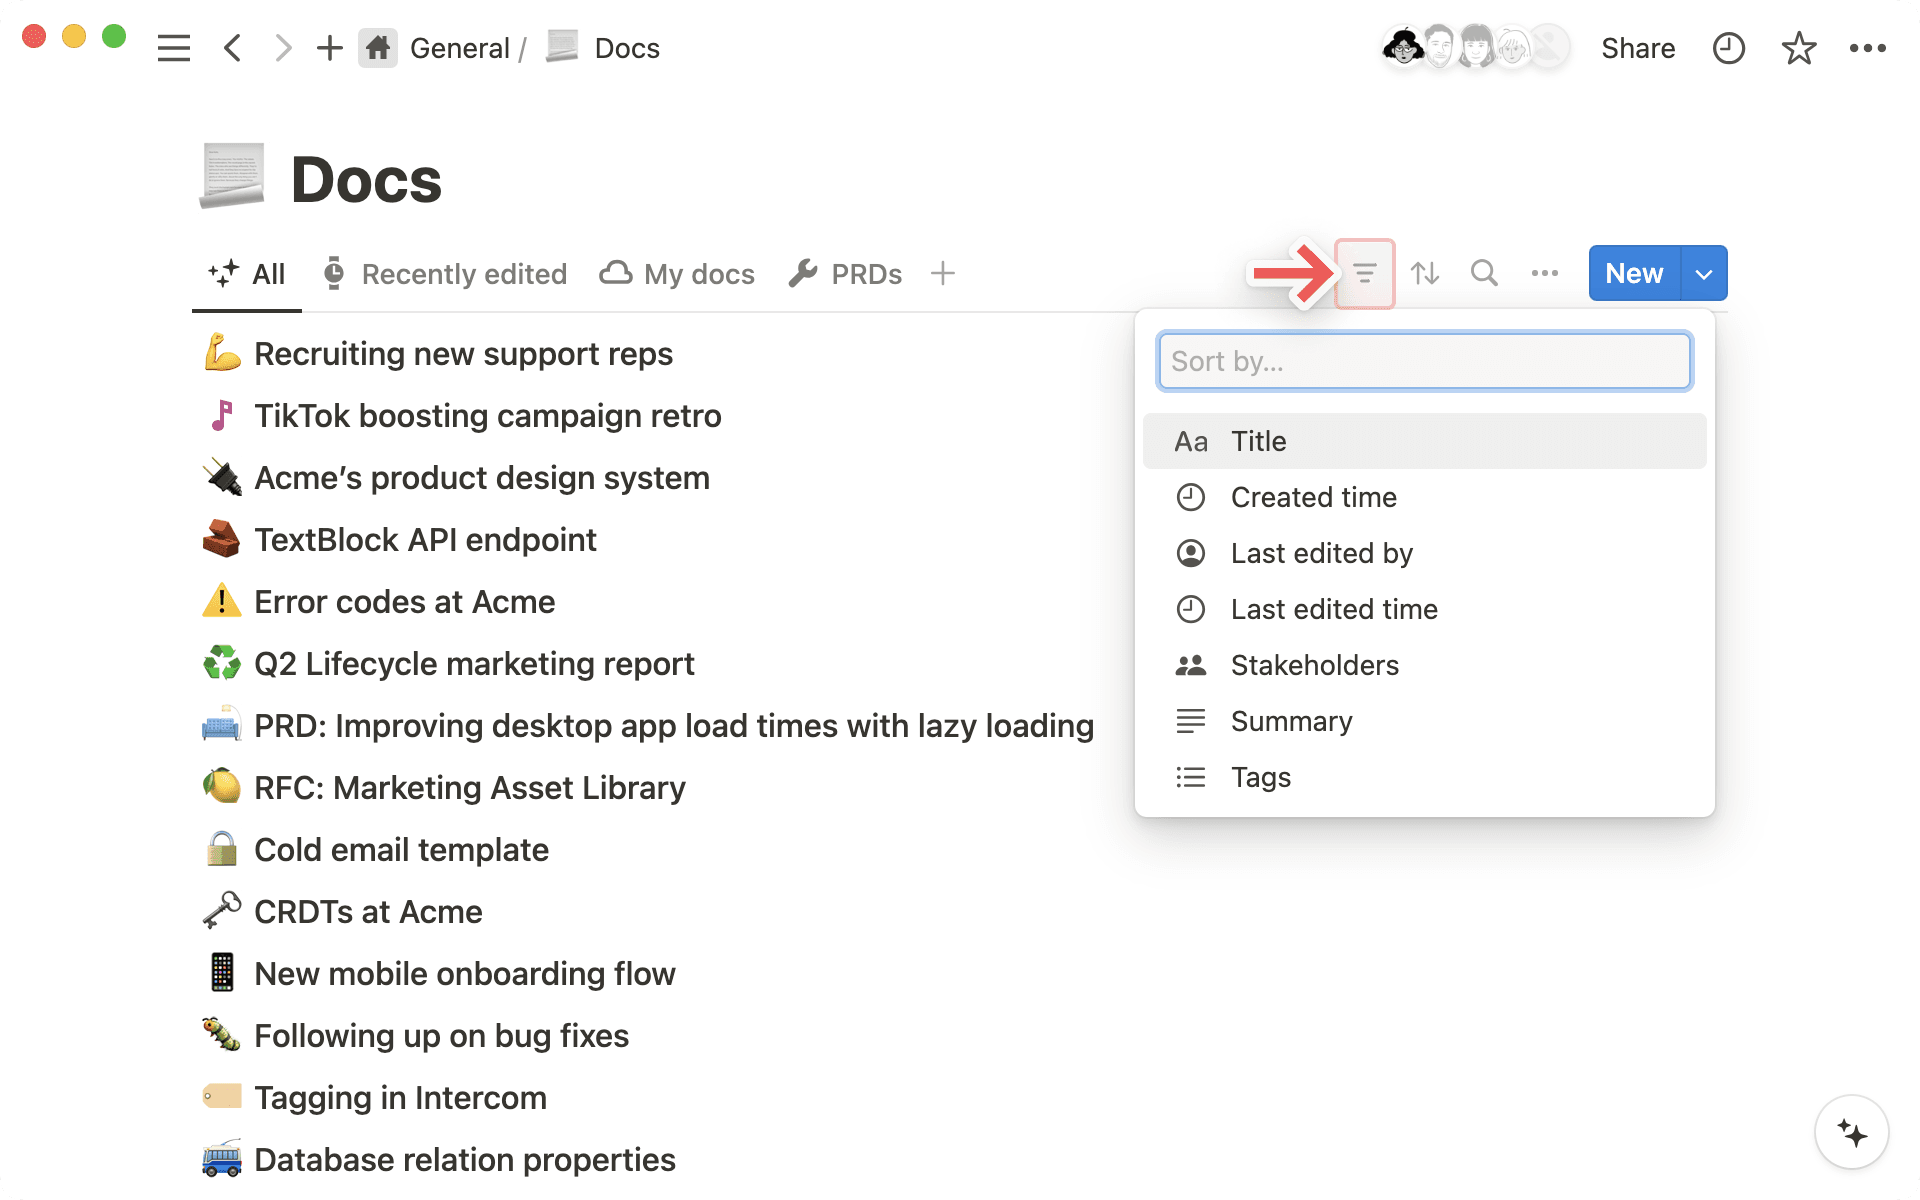Image resolution: width=1920 pixels, height=1200 pixels.
Task: Go to the Home icon in breadcrumb
Action: [x=378, y=47]
